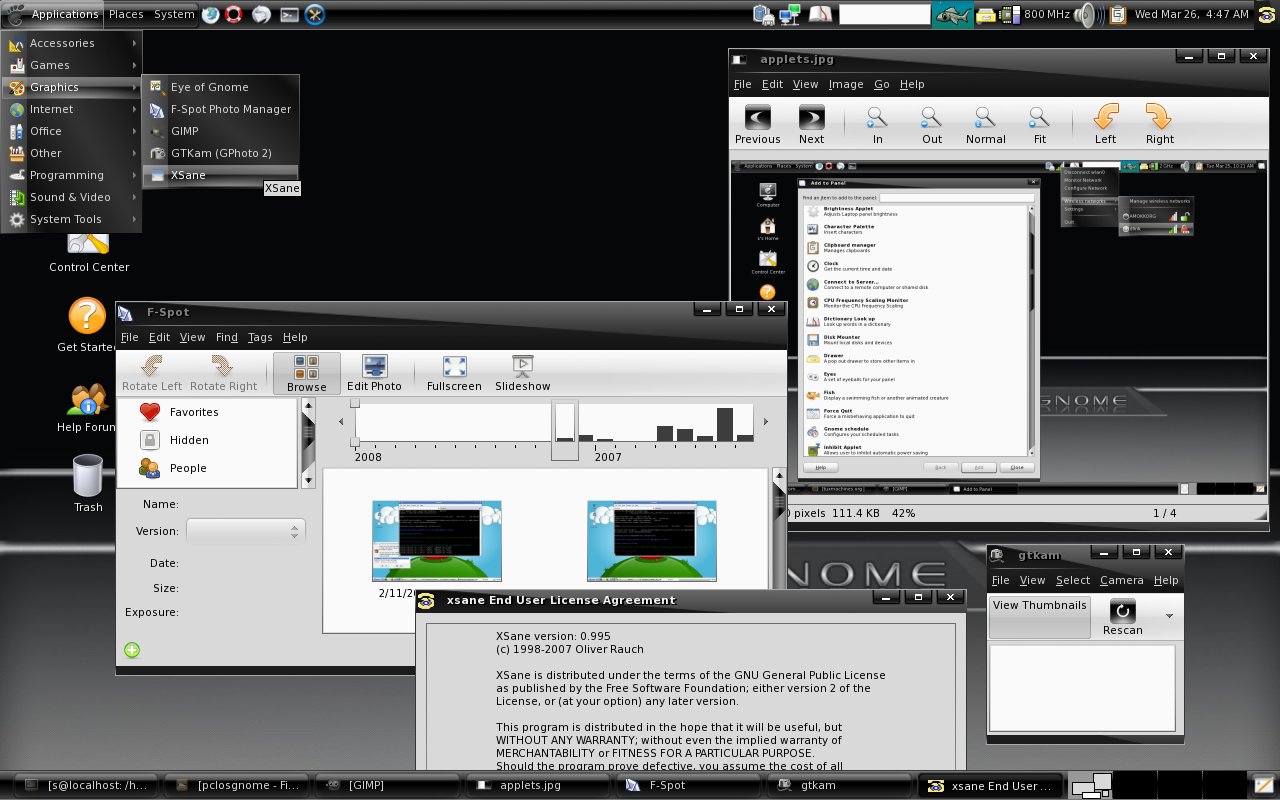Launch Thunderbird mail from the top panel
Screen dimensions: 1280x800
pos(261,14)
